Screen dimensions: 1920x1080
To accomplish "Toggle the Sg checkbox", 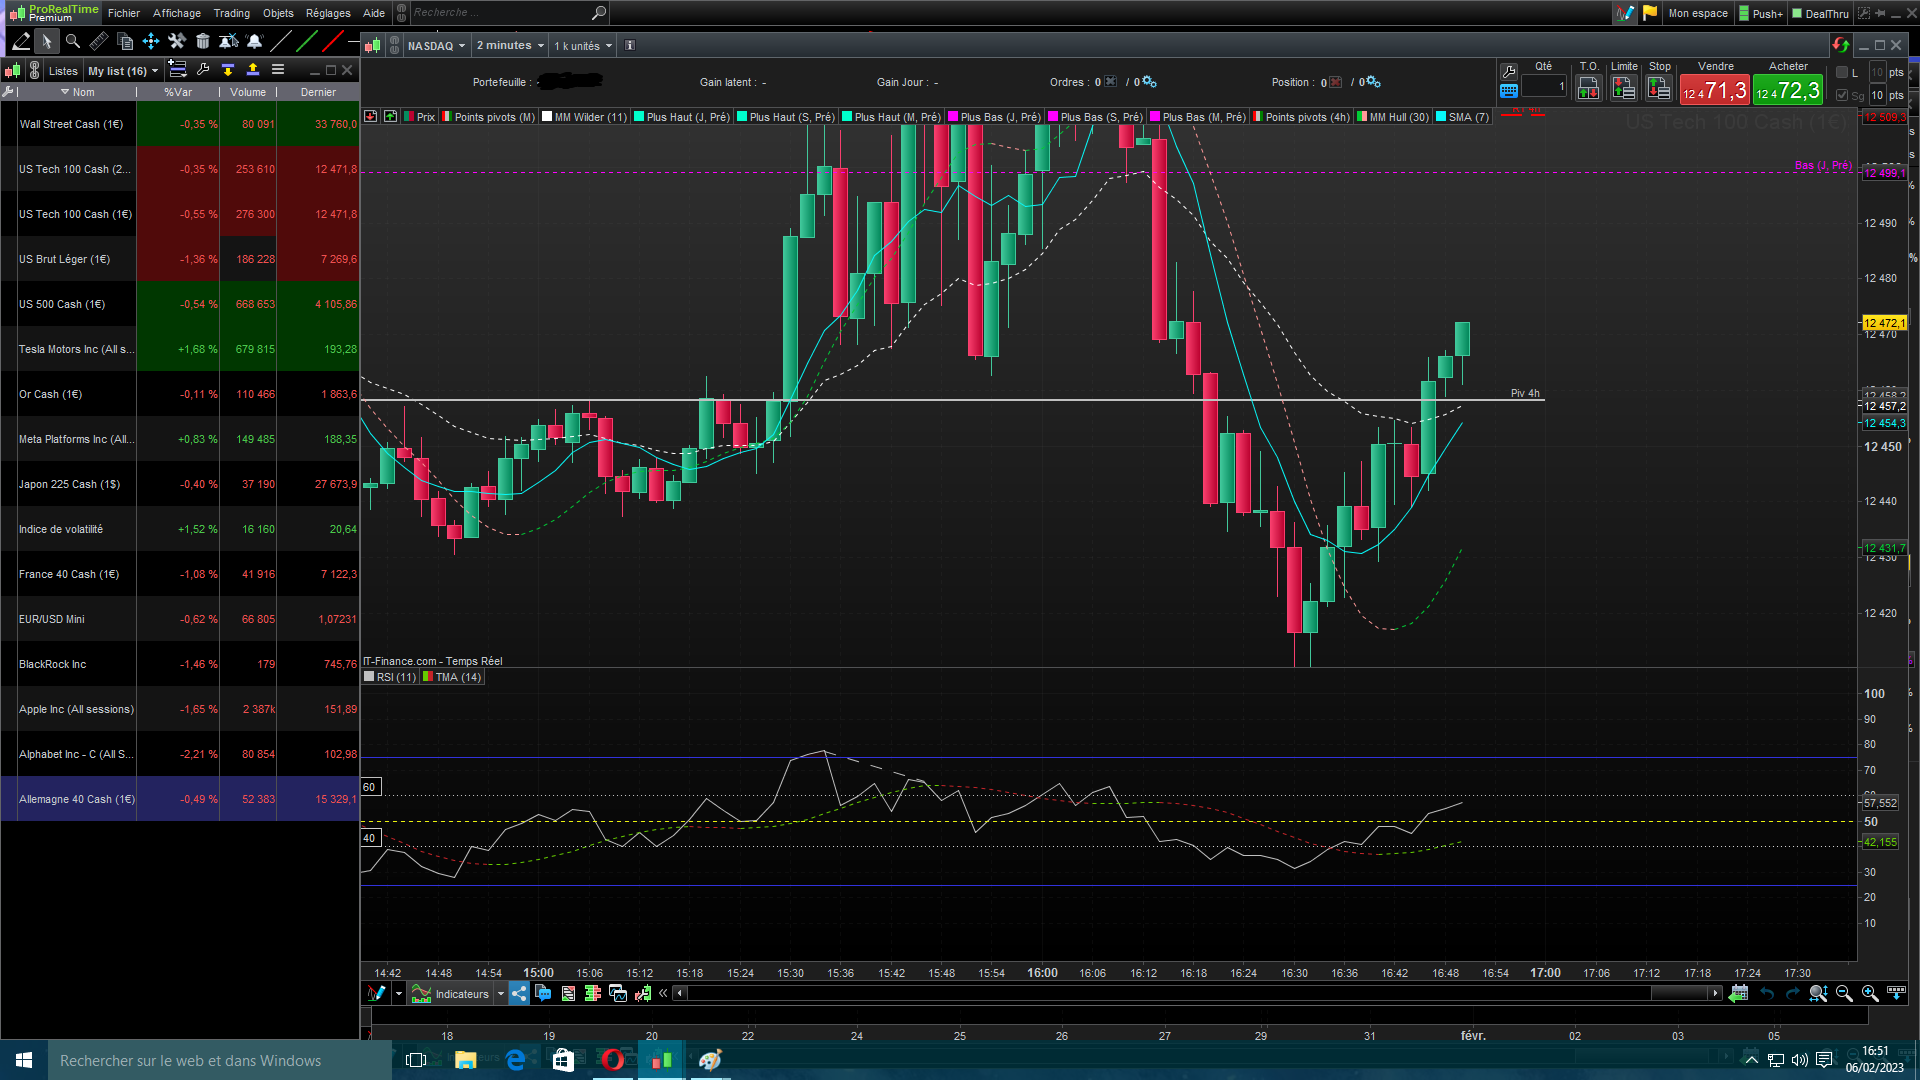I will click(1842, 95).
